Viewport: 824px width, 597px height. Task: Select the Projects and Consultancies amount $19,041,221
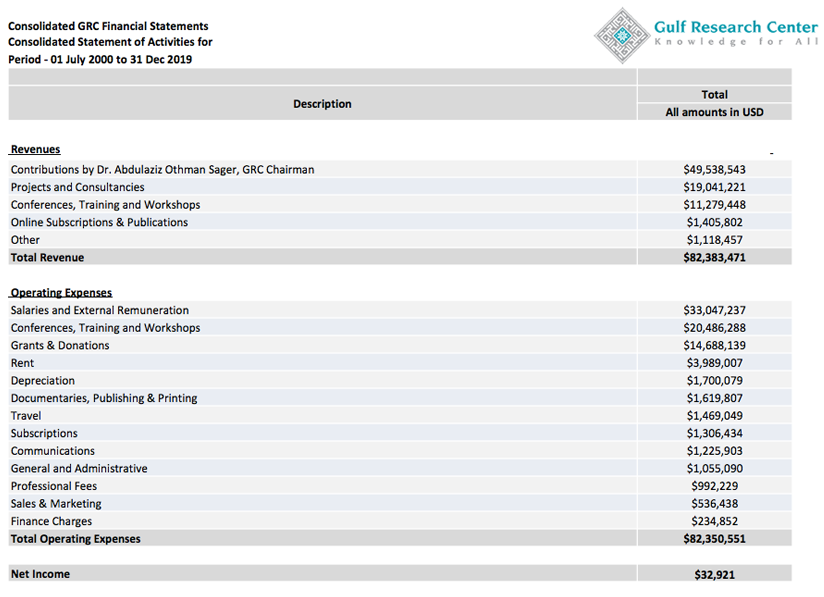click(x=714, y=187)
